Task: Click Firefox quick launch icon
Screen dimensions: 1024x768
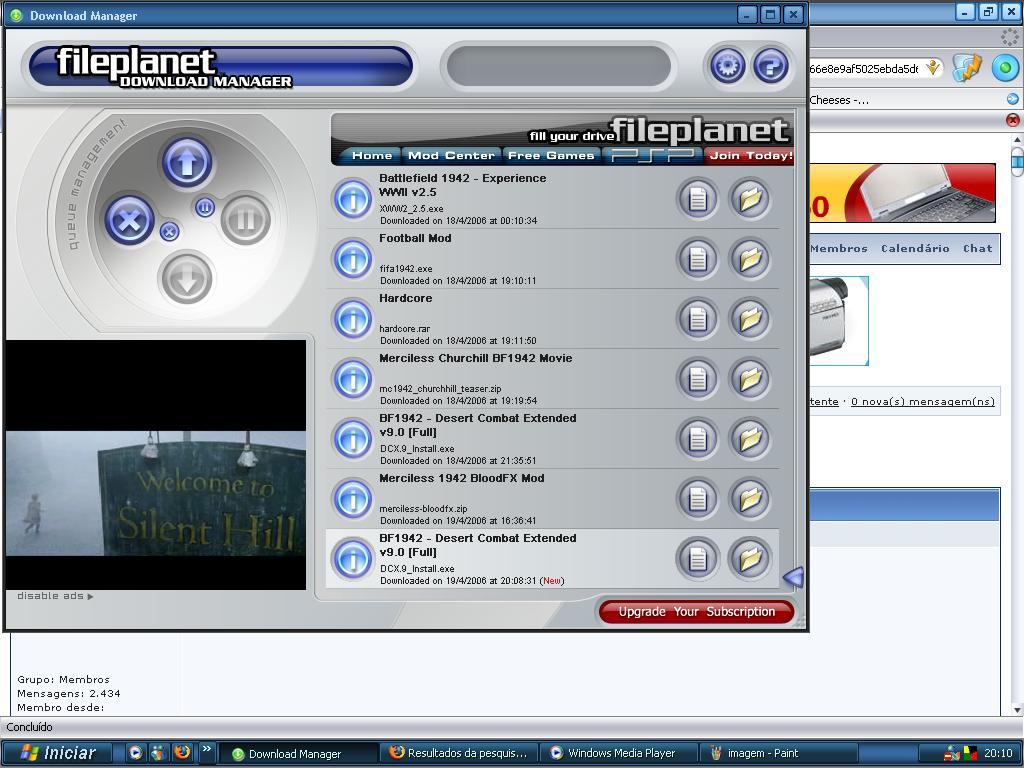Action: click(x=182, y=752)
